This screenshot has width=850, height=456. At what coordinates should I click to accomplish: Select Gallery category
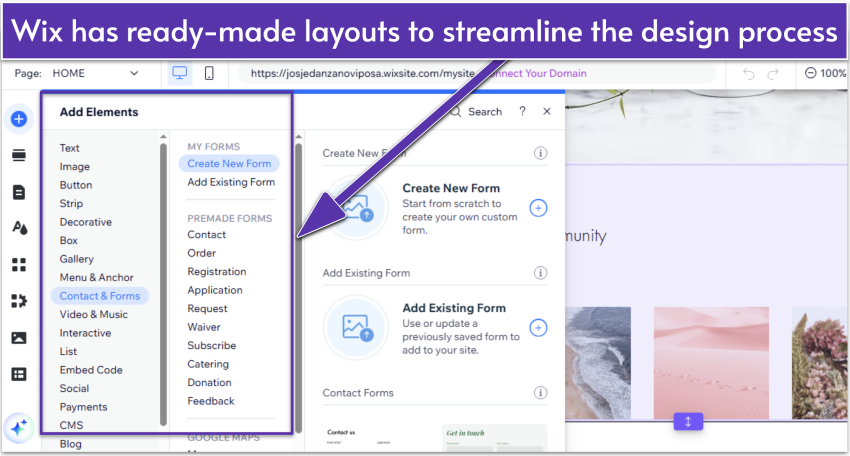[76, 259]
